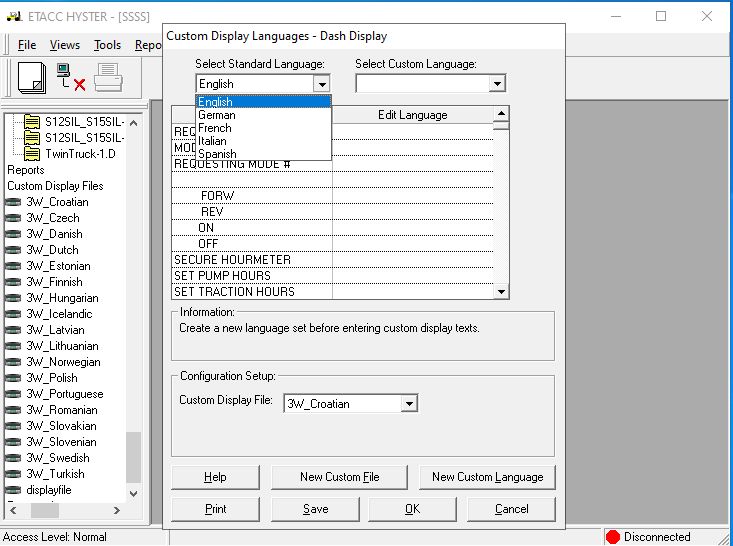
Task: Click the 3W_Czech display file icon
Action: pos(14,218)
